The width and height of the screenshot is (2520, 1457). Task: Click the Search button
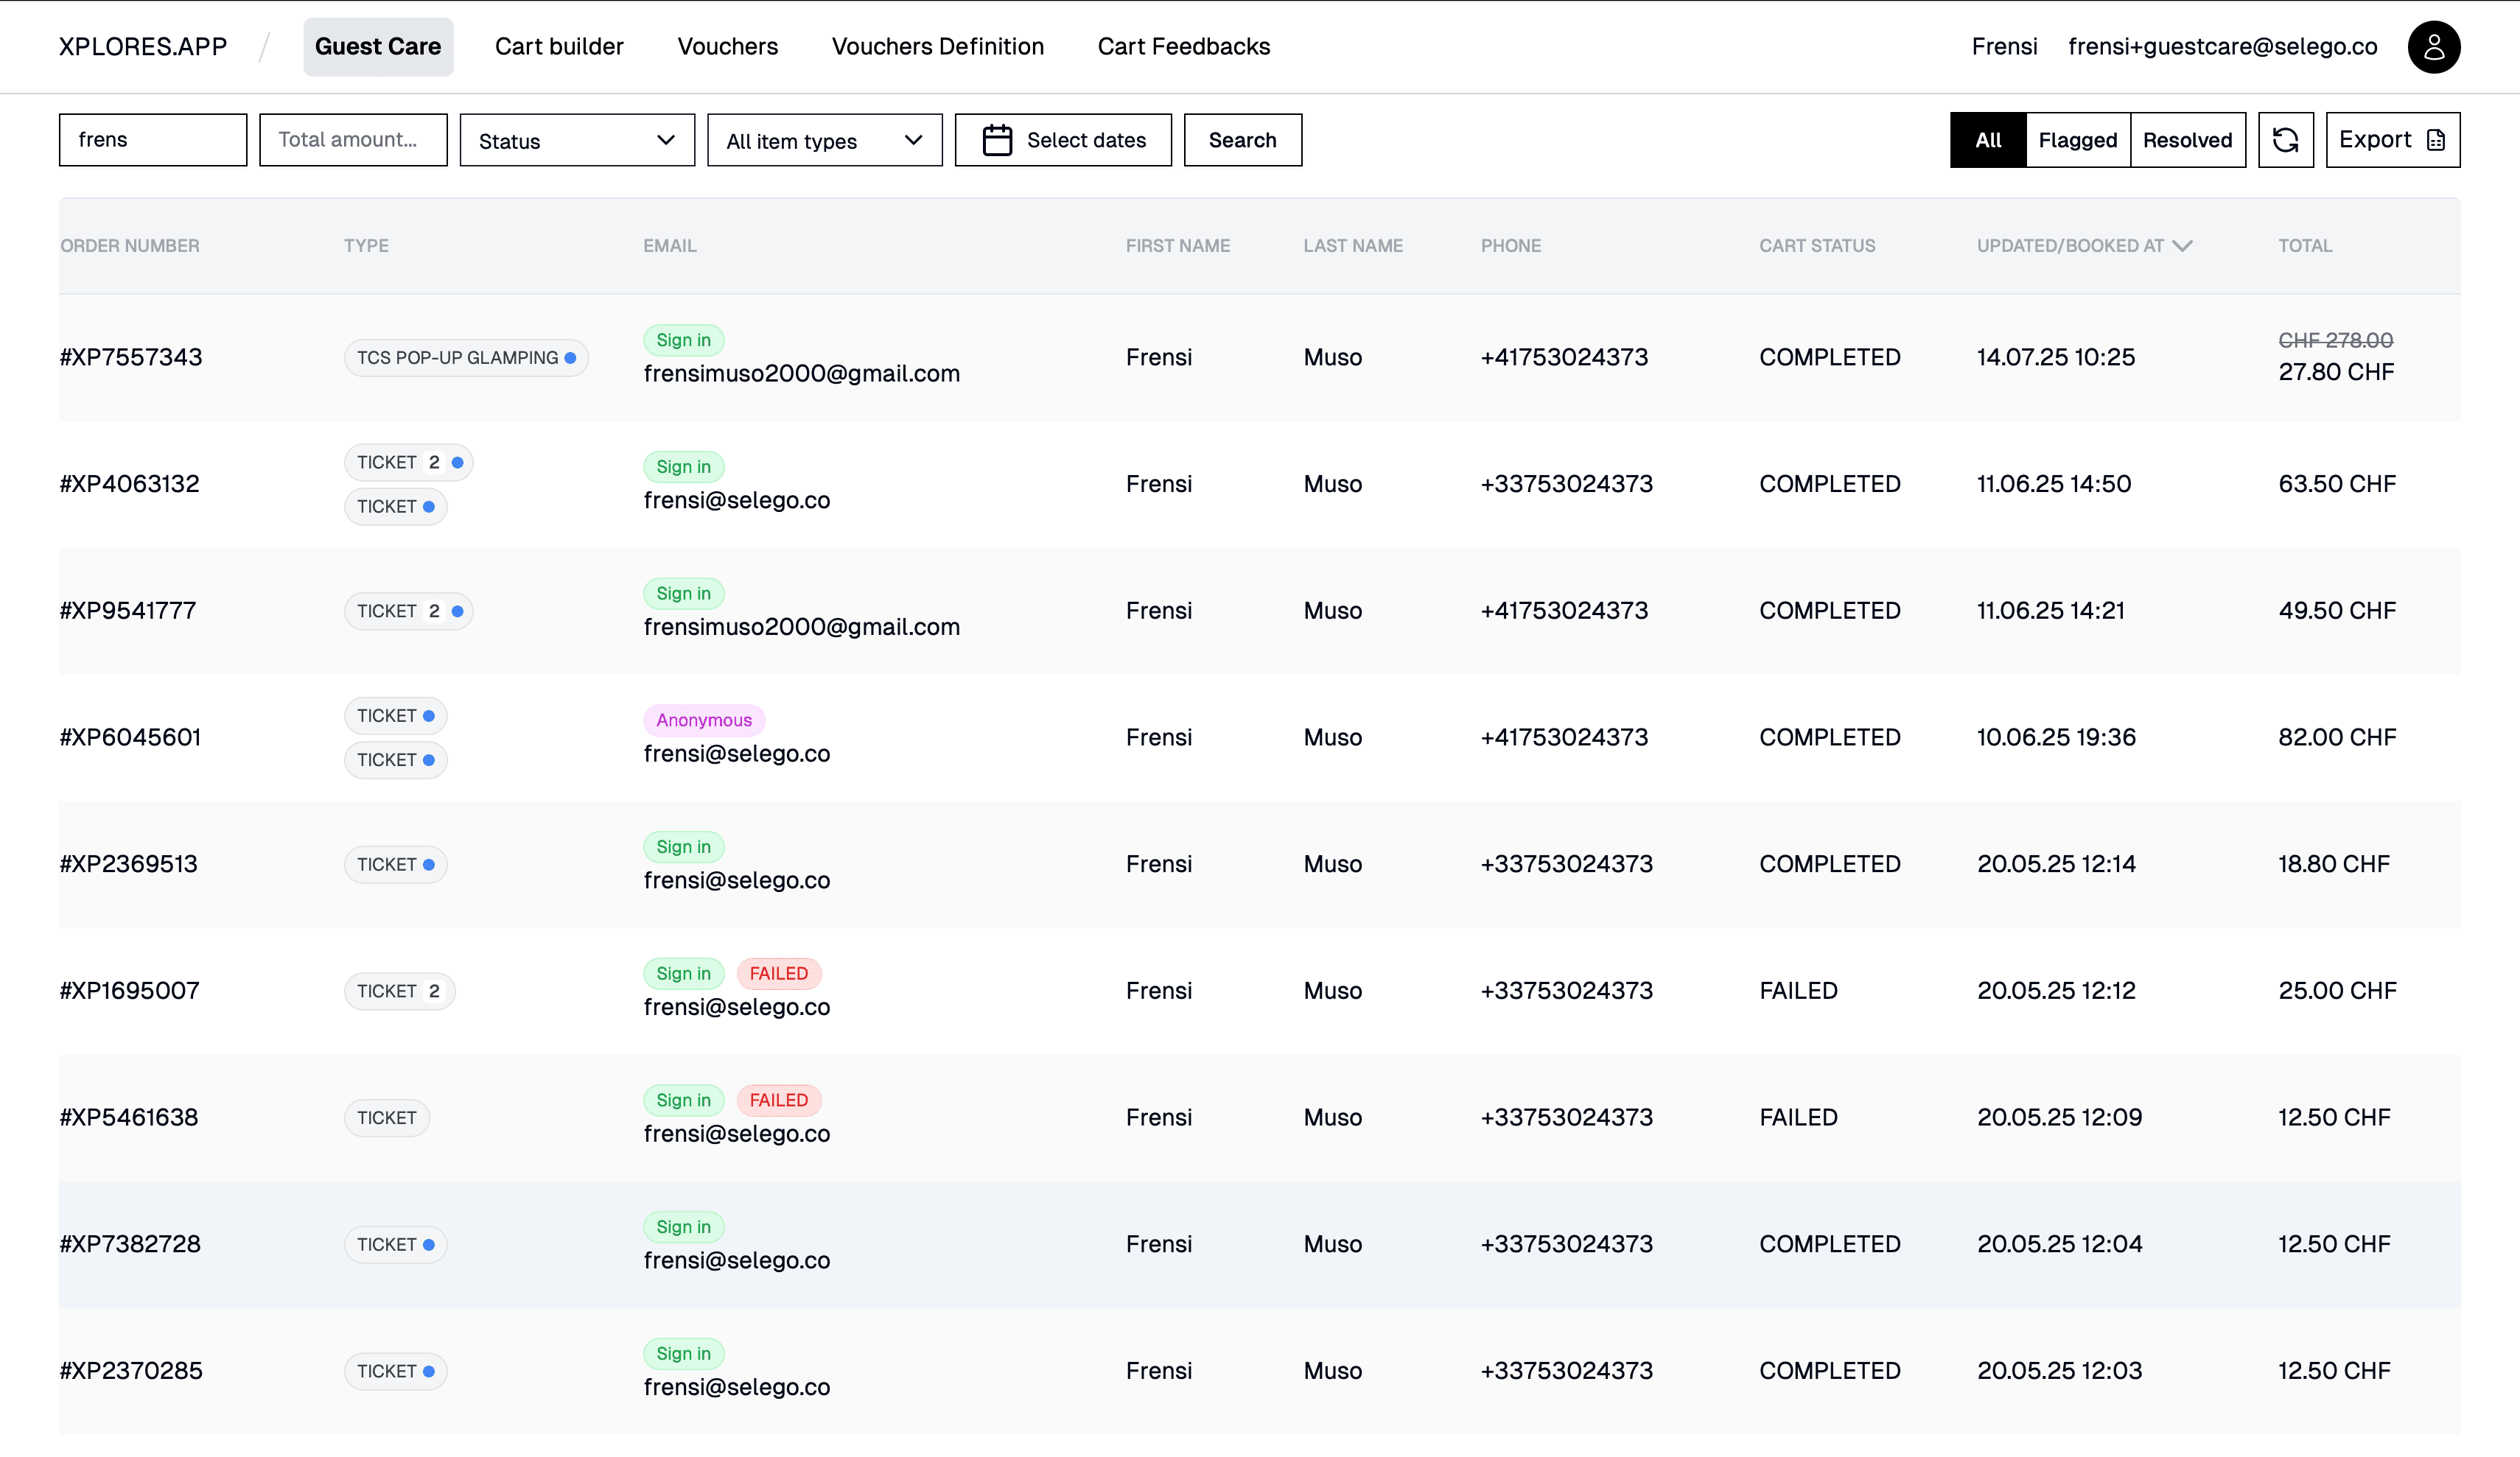point(1242,140)
